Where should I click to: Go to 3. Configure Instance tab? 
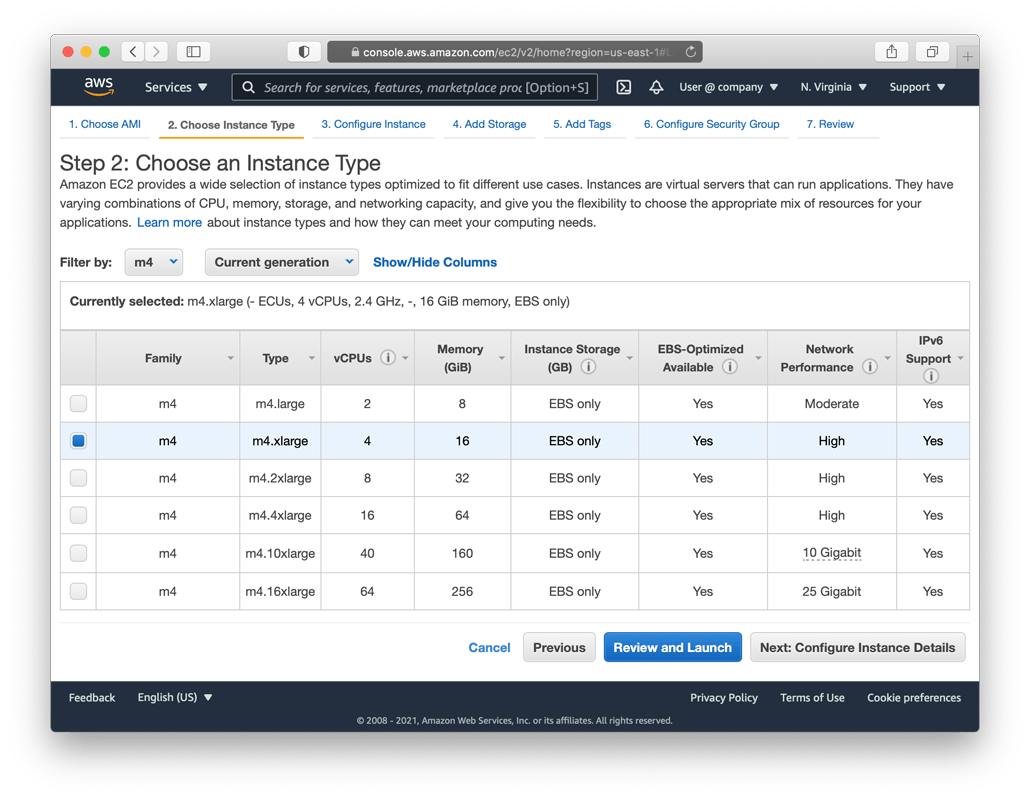(373, 124)
